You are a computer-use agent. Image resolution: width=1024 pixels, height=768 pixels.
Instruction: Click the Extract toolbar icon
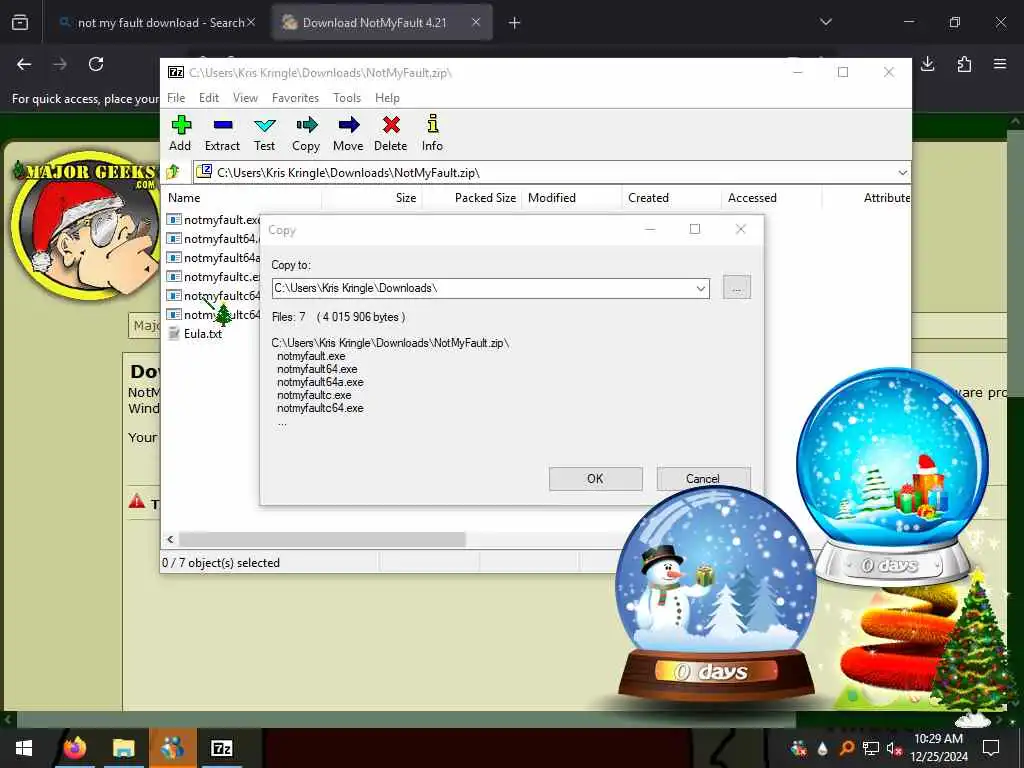(222, 133)
